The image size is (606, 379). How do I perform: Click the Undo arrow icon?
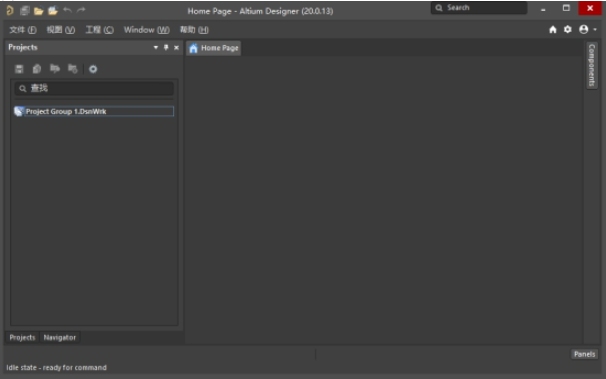click(67, 10)
